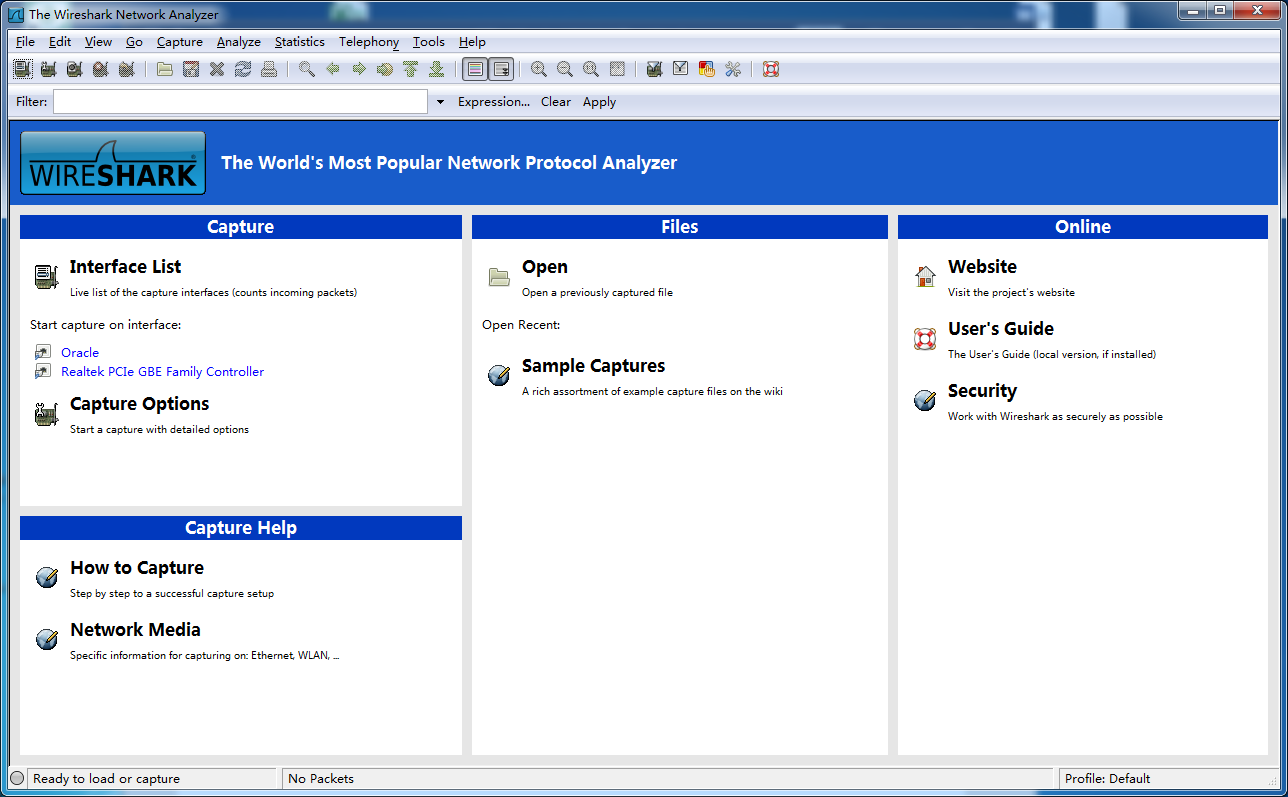Image resolution: width=1288 pixels, height=797 pixels.
Task: Click the preferences tools toolbar icon
Action: pyautogui.click(x=733, y=69)
